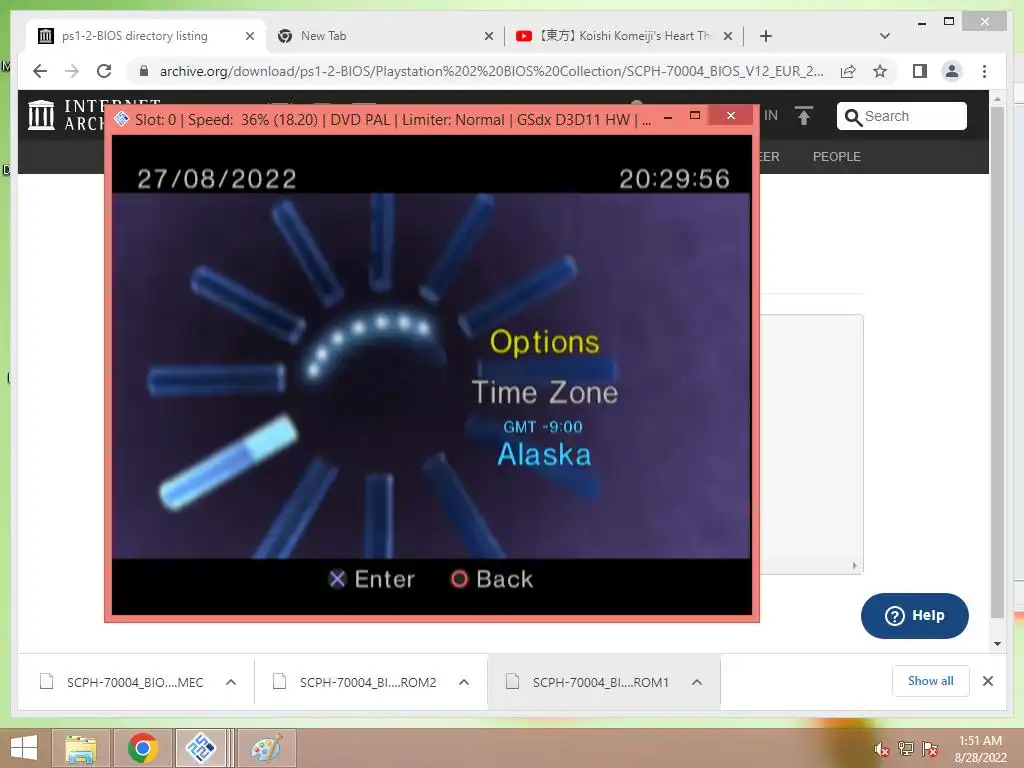Image resolution: width=1024 pixels, height=768 pixels.
Task: Click the Internet Archive logo
Action: [x=42, y=115]
